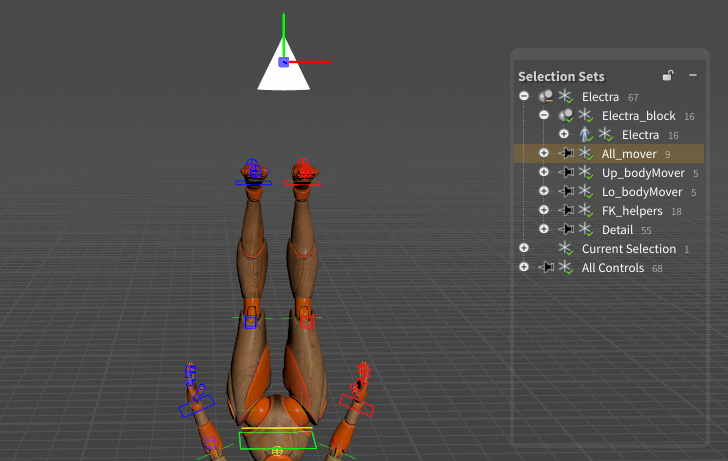Toggle the asterisk checkmark for Current Selection

coord(565,248)
